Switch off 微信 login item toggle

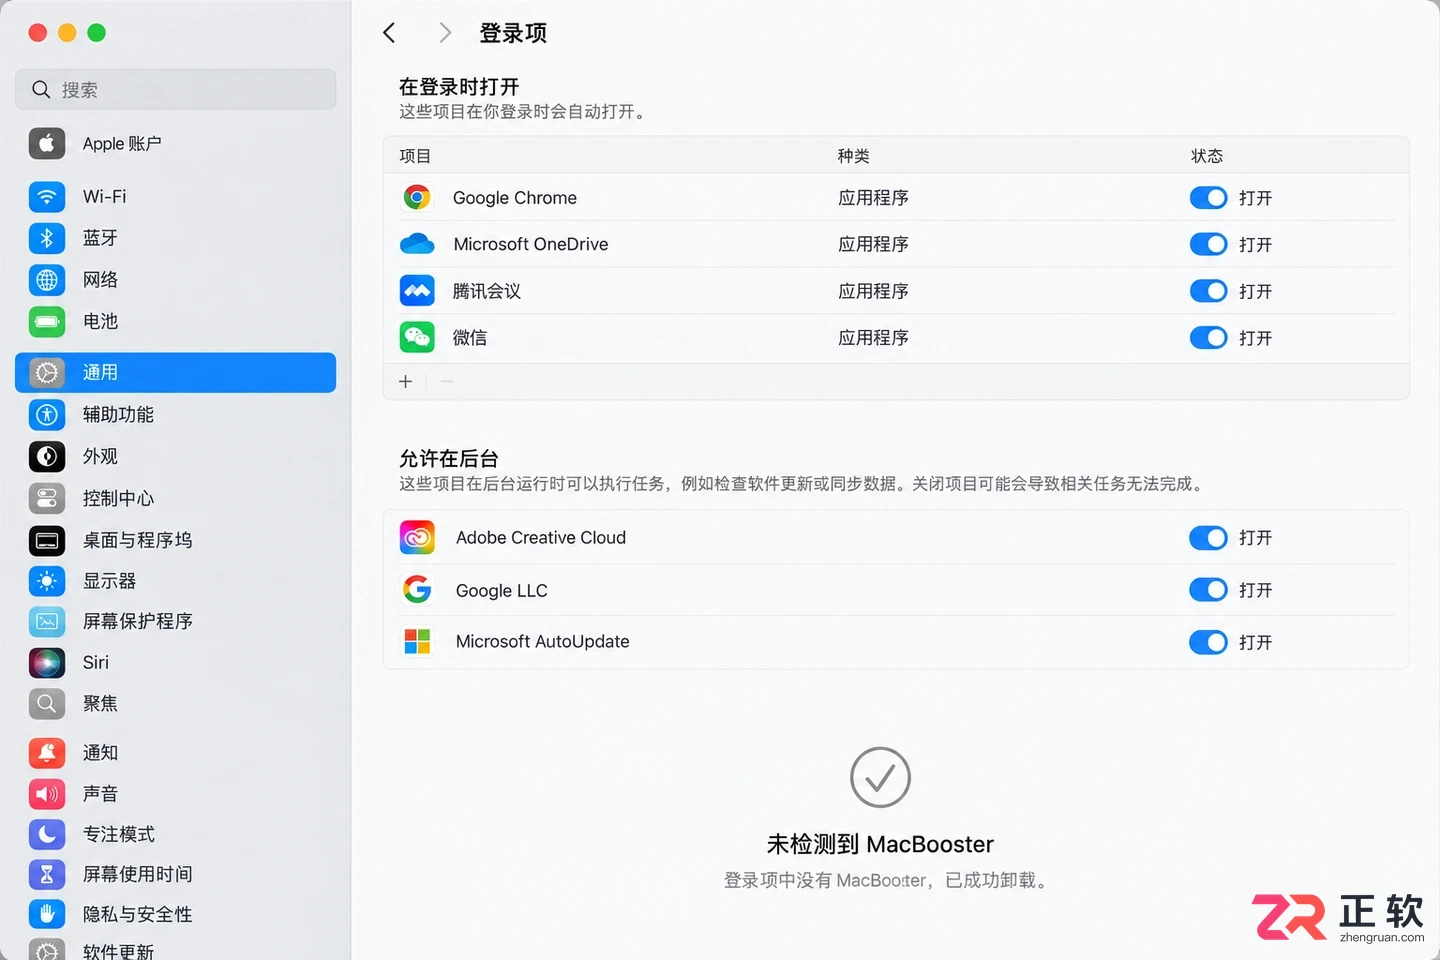click(x=1208, y=338)
